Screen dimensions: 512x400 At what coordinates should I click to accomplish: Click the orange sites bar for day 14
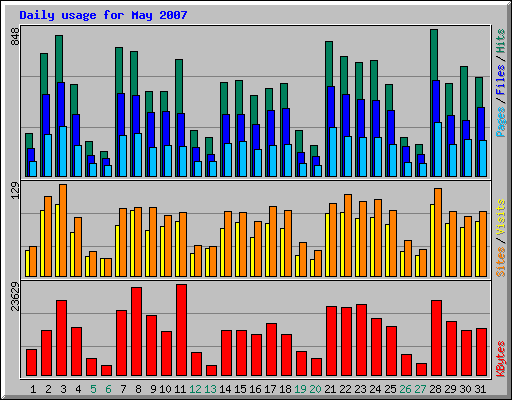[228, 244]
